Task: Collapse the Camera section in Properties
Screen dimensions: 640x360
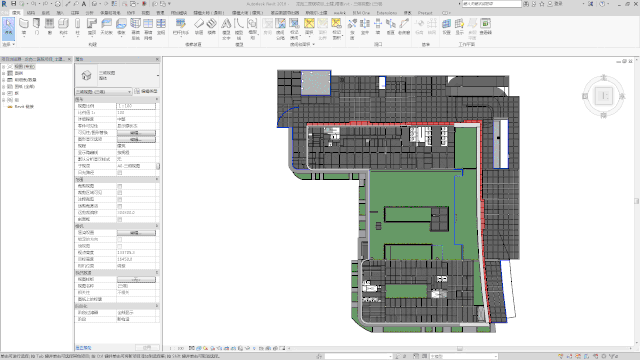Action: [157, 226]
